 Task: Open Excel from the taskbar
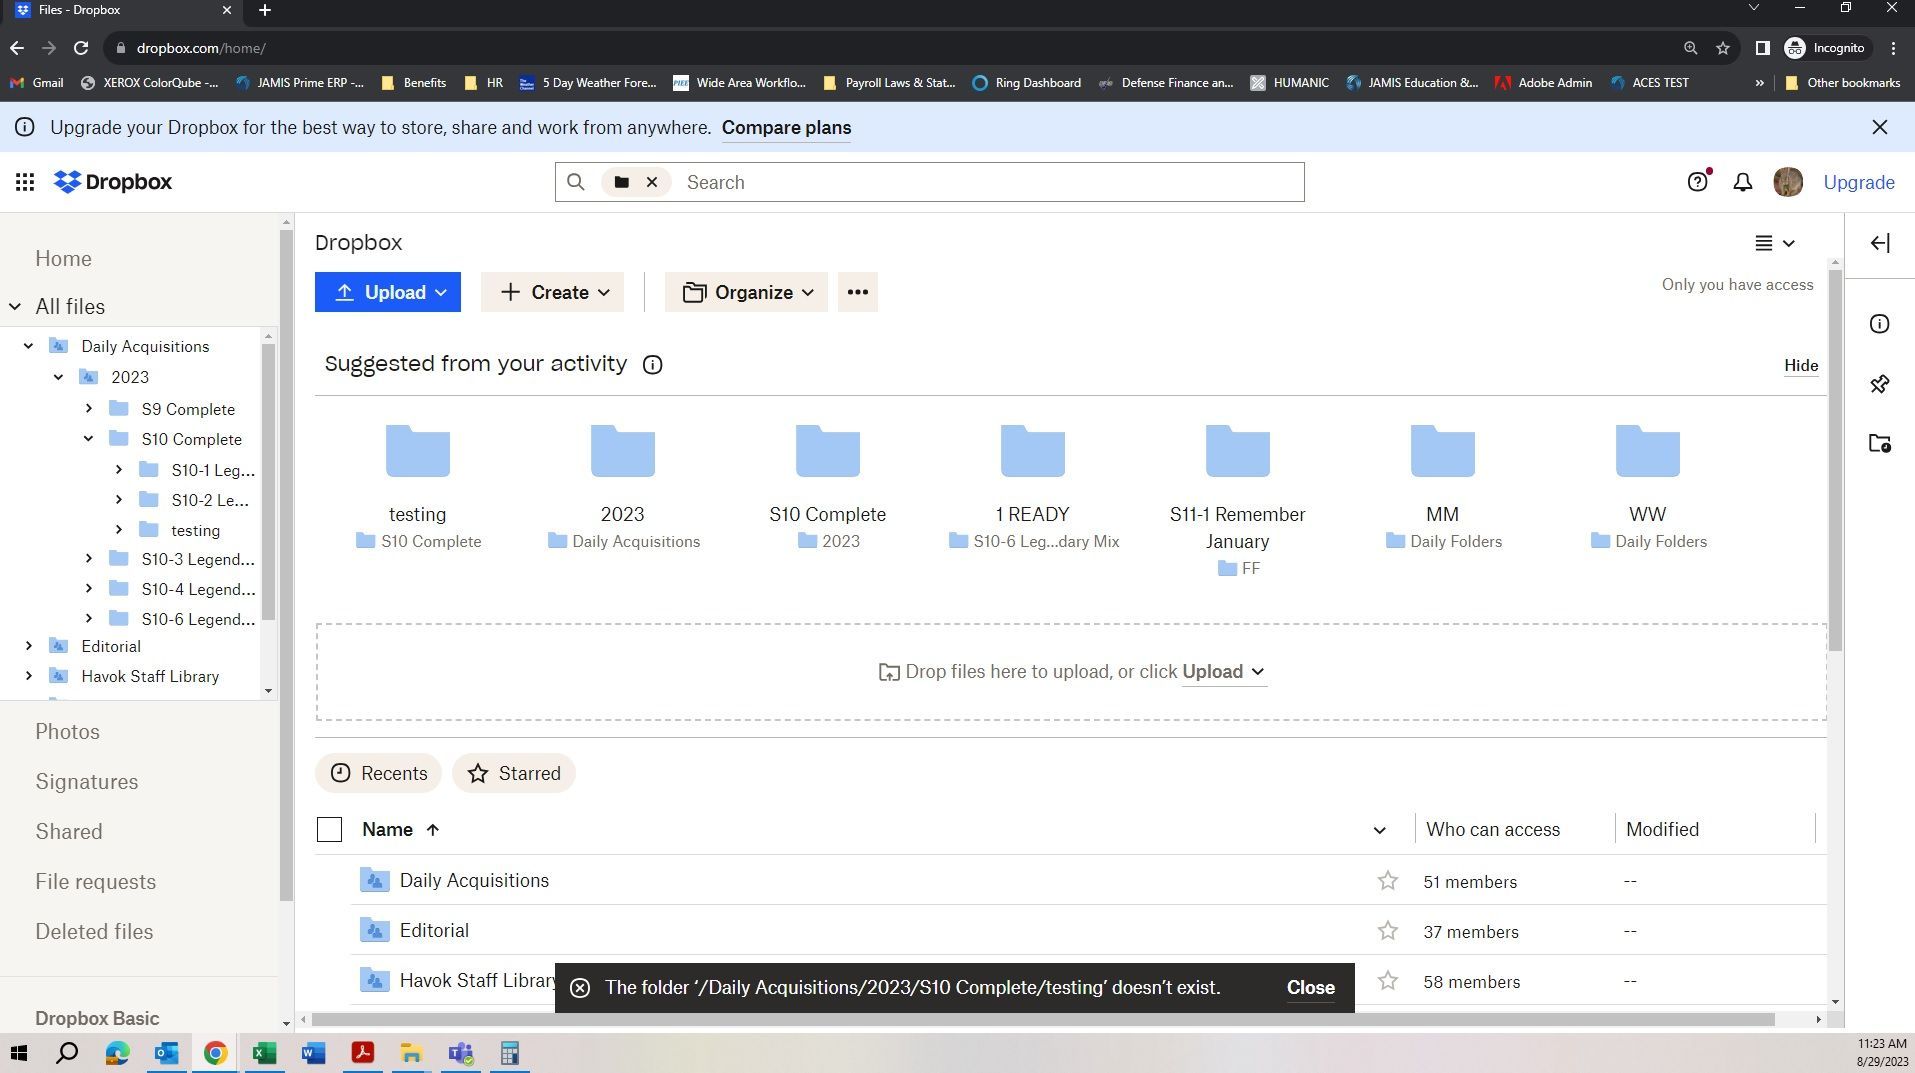coord(264,1053)
